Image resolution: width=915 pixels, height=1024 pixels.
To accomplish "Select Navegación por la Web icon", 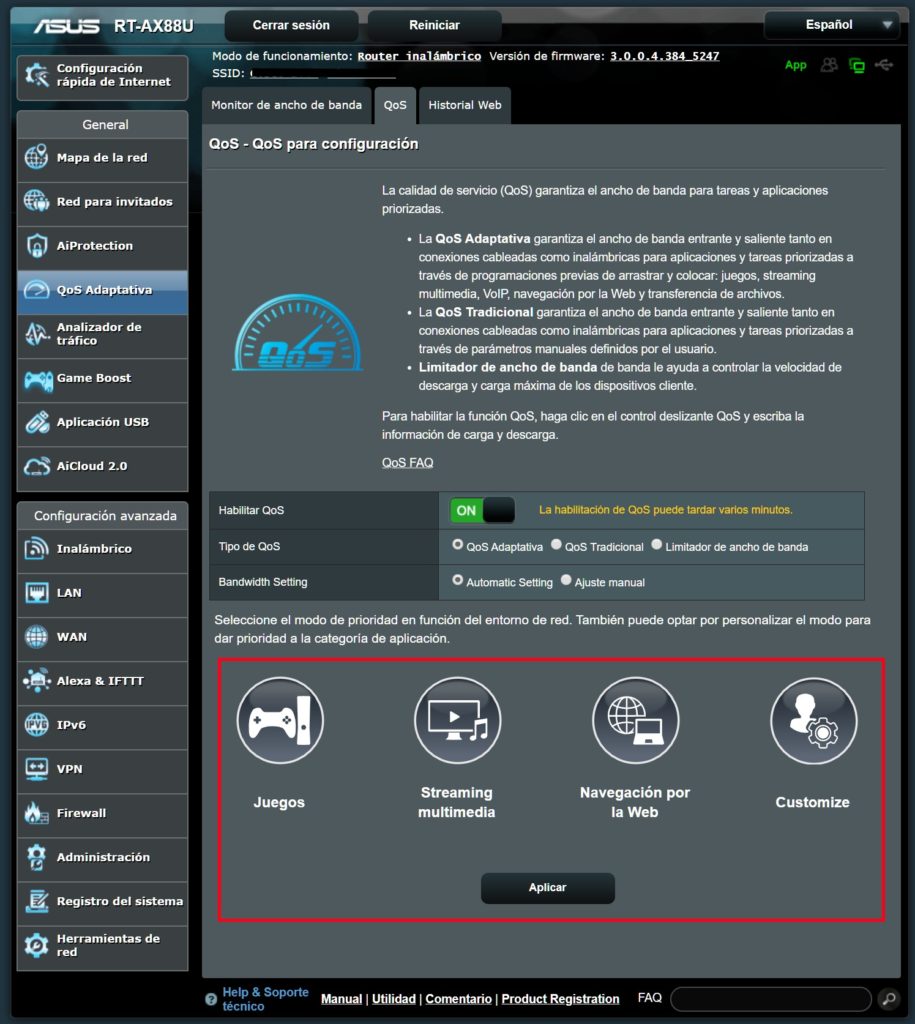I will pyautogui.click(x=635, y=721).
